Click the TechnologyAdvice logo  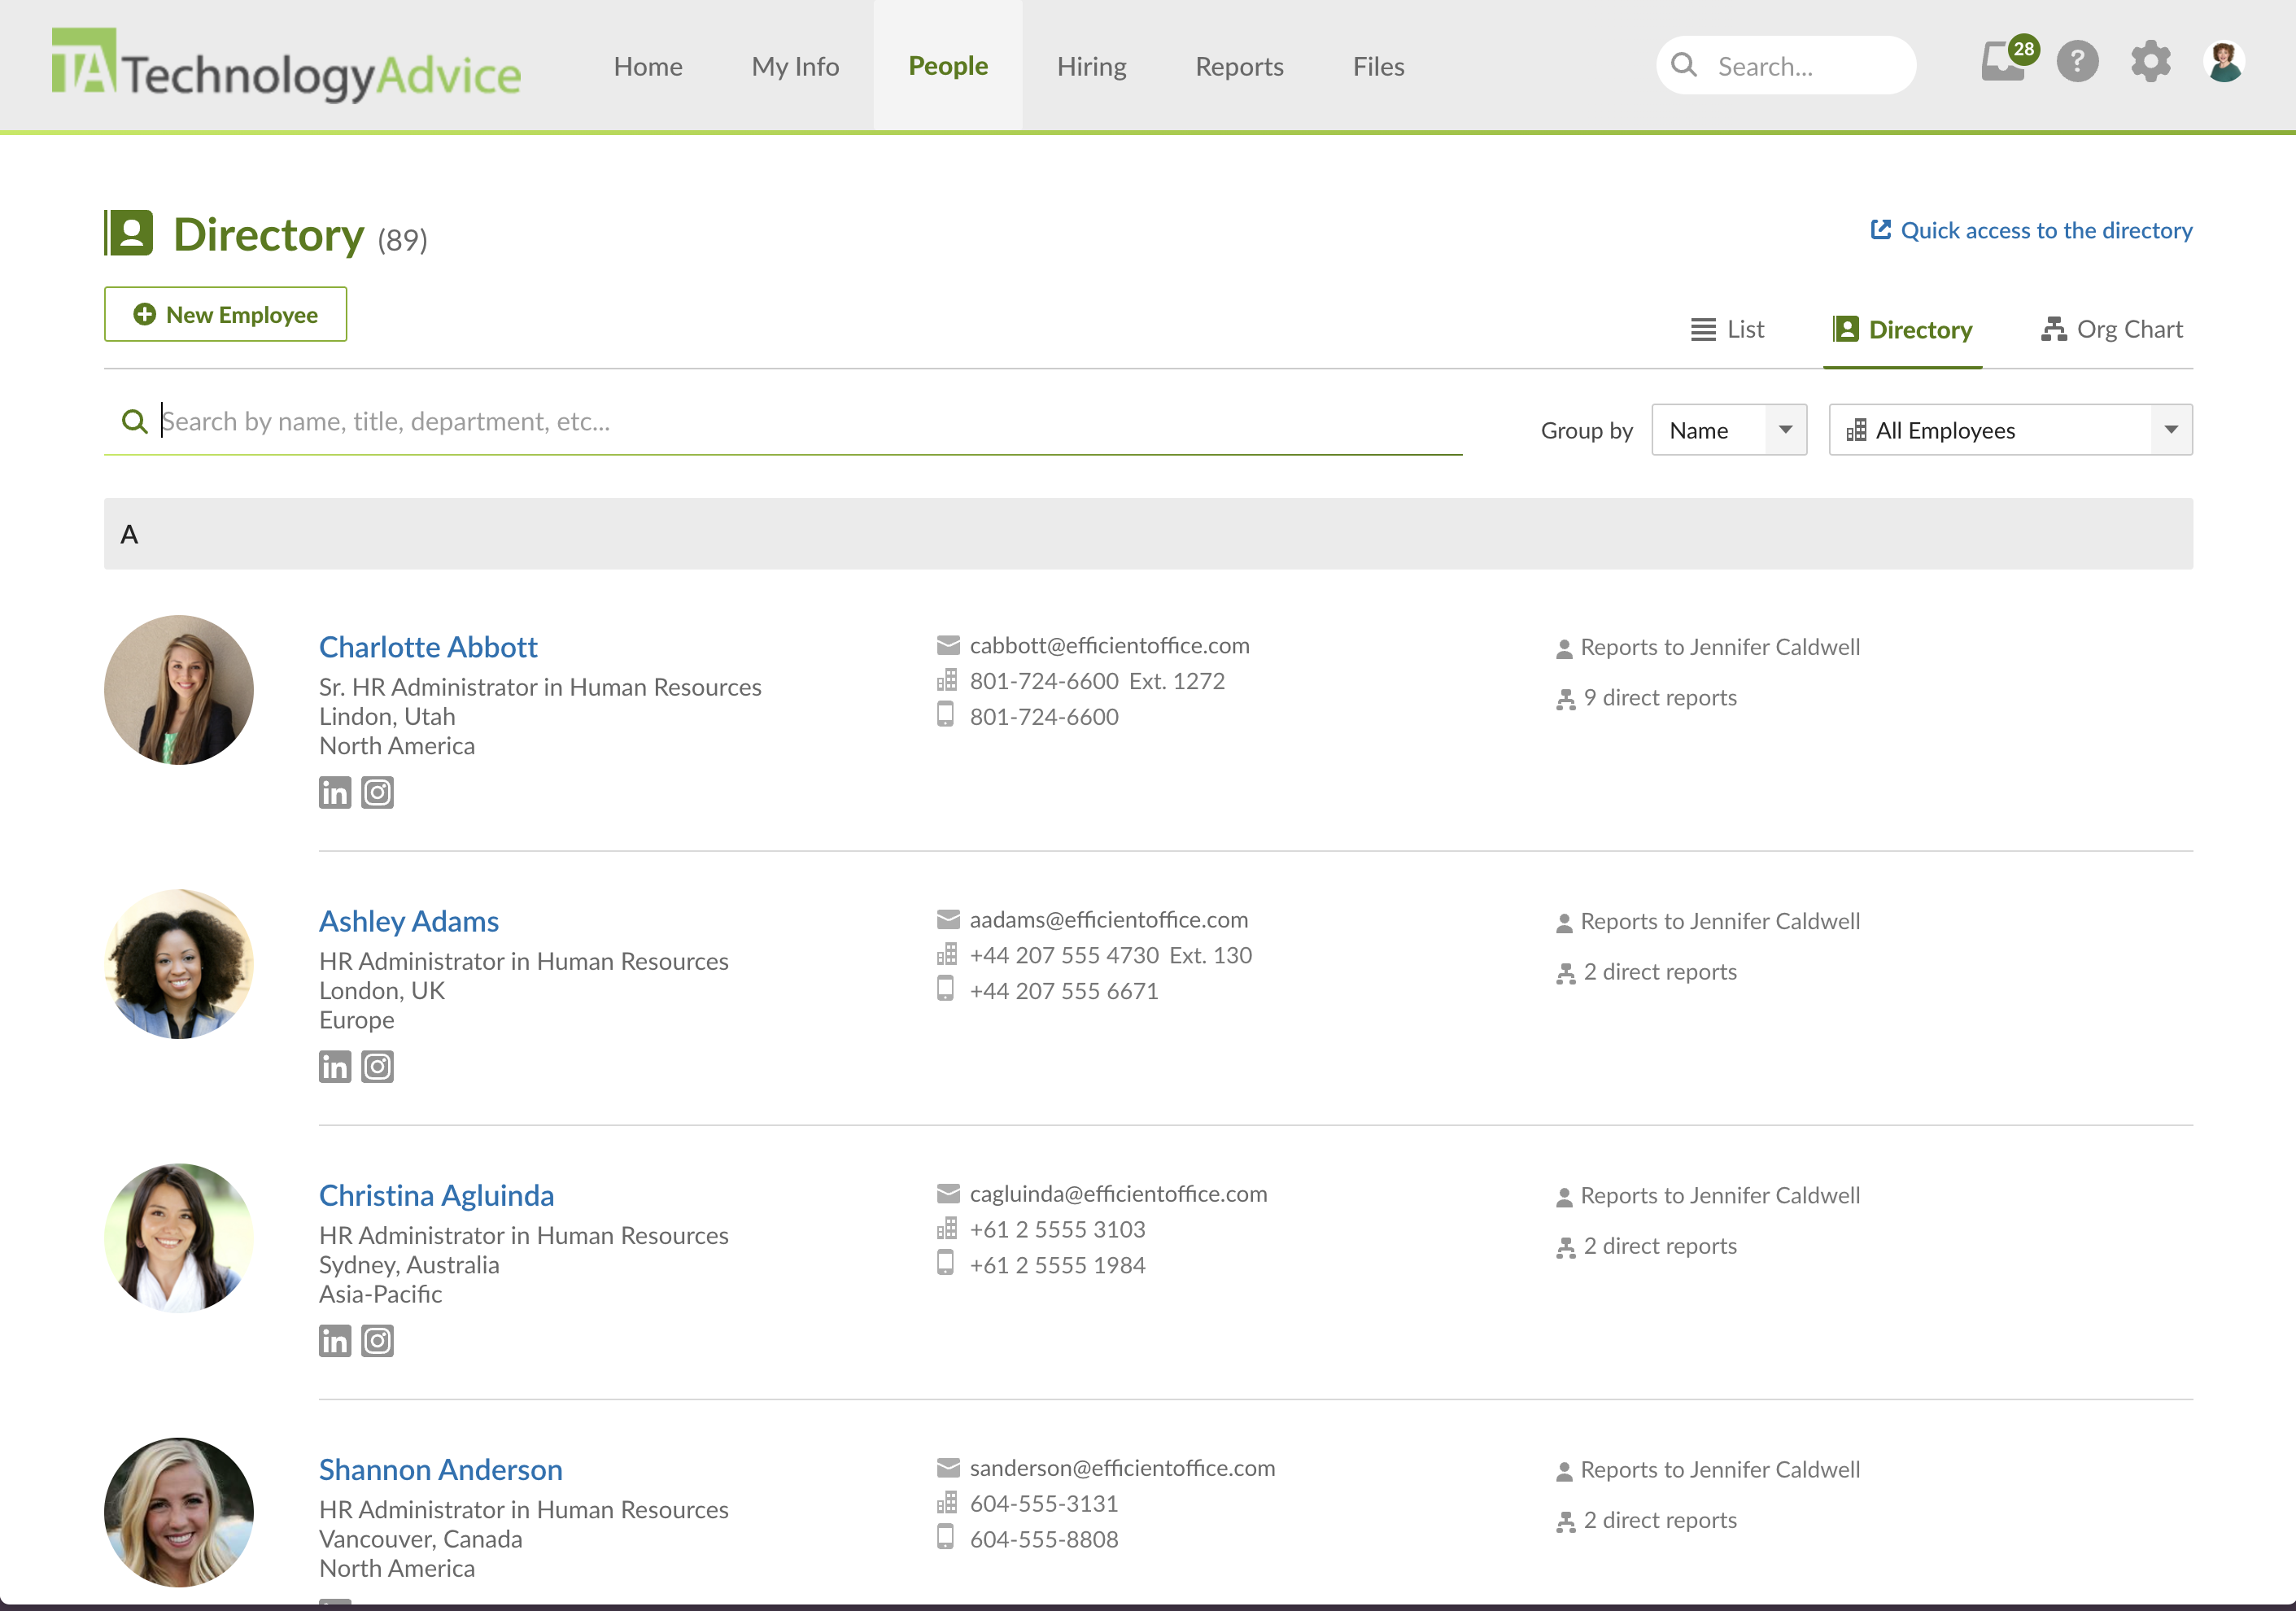pyautogui.click(x=286, y=66)
